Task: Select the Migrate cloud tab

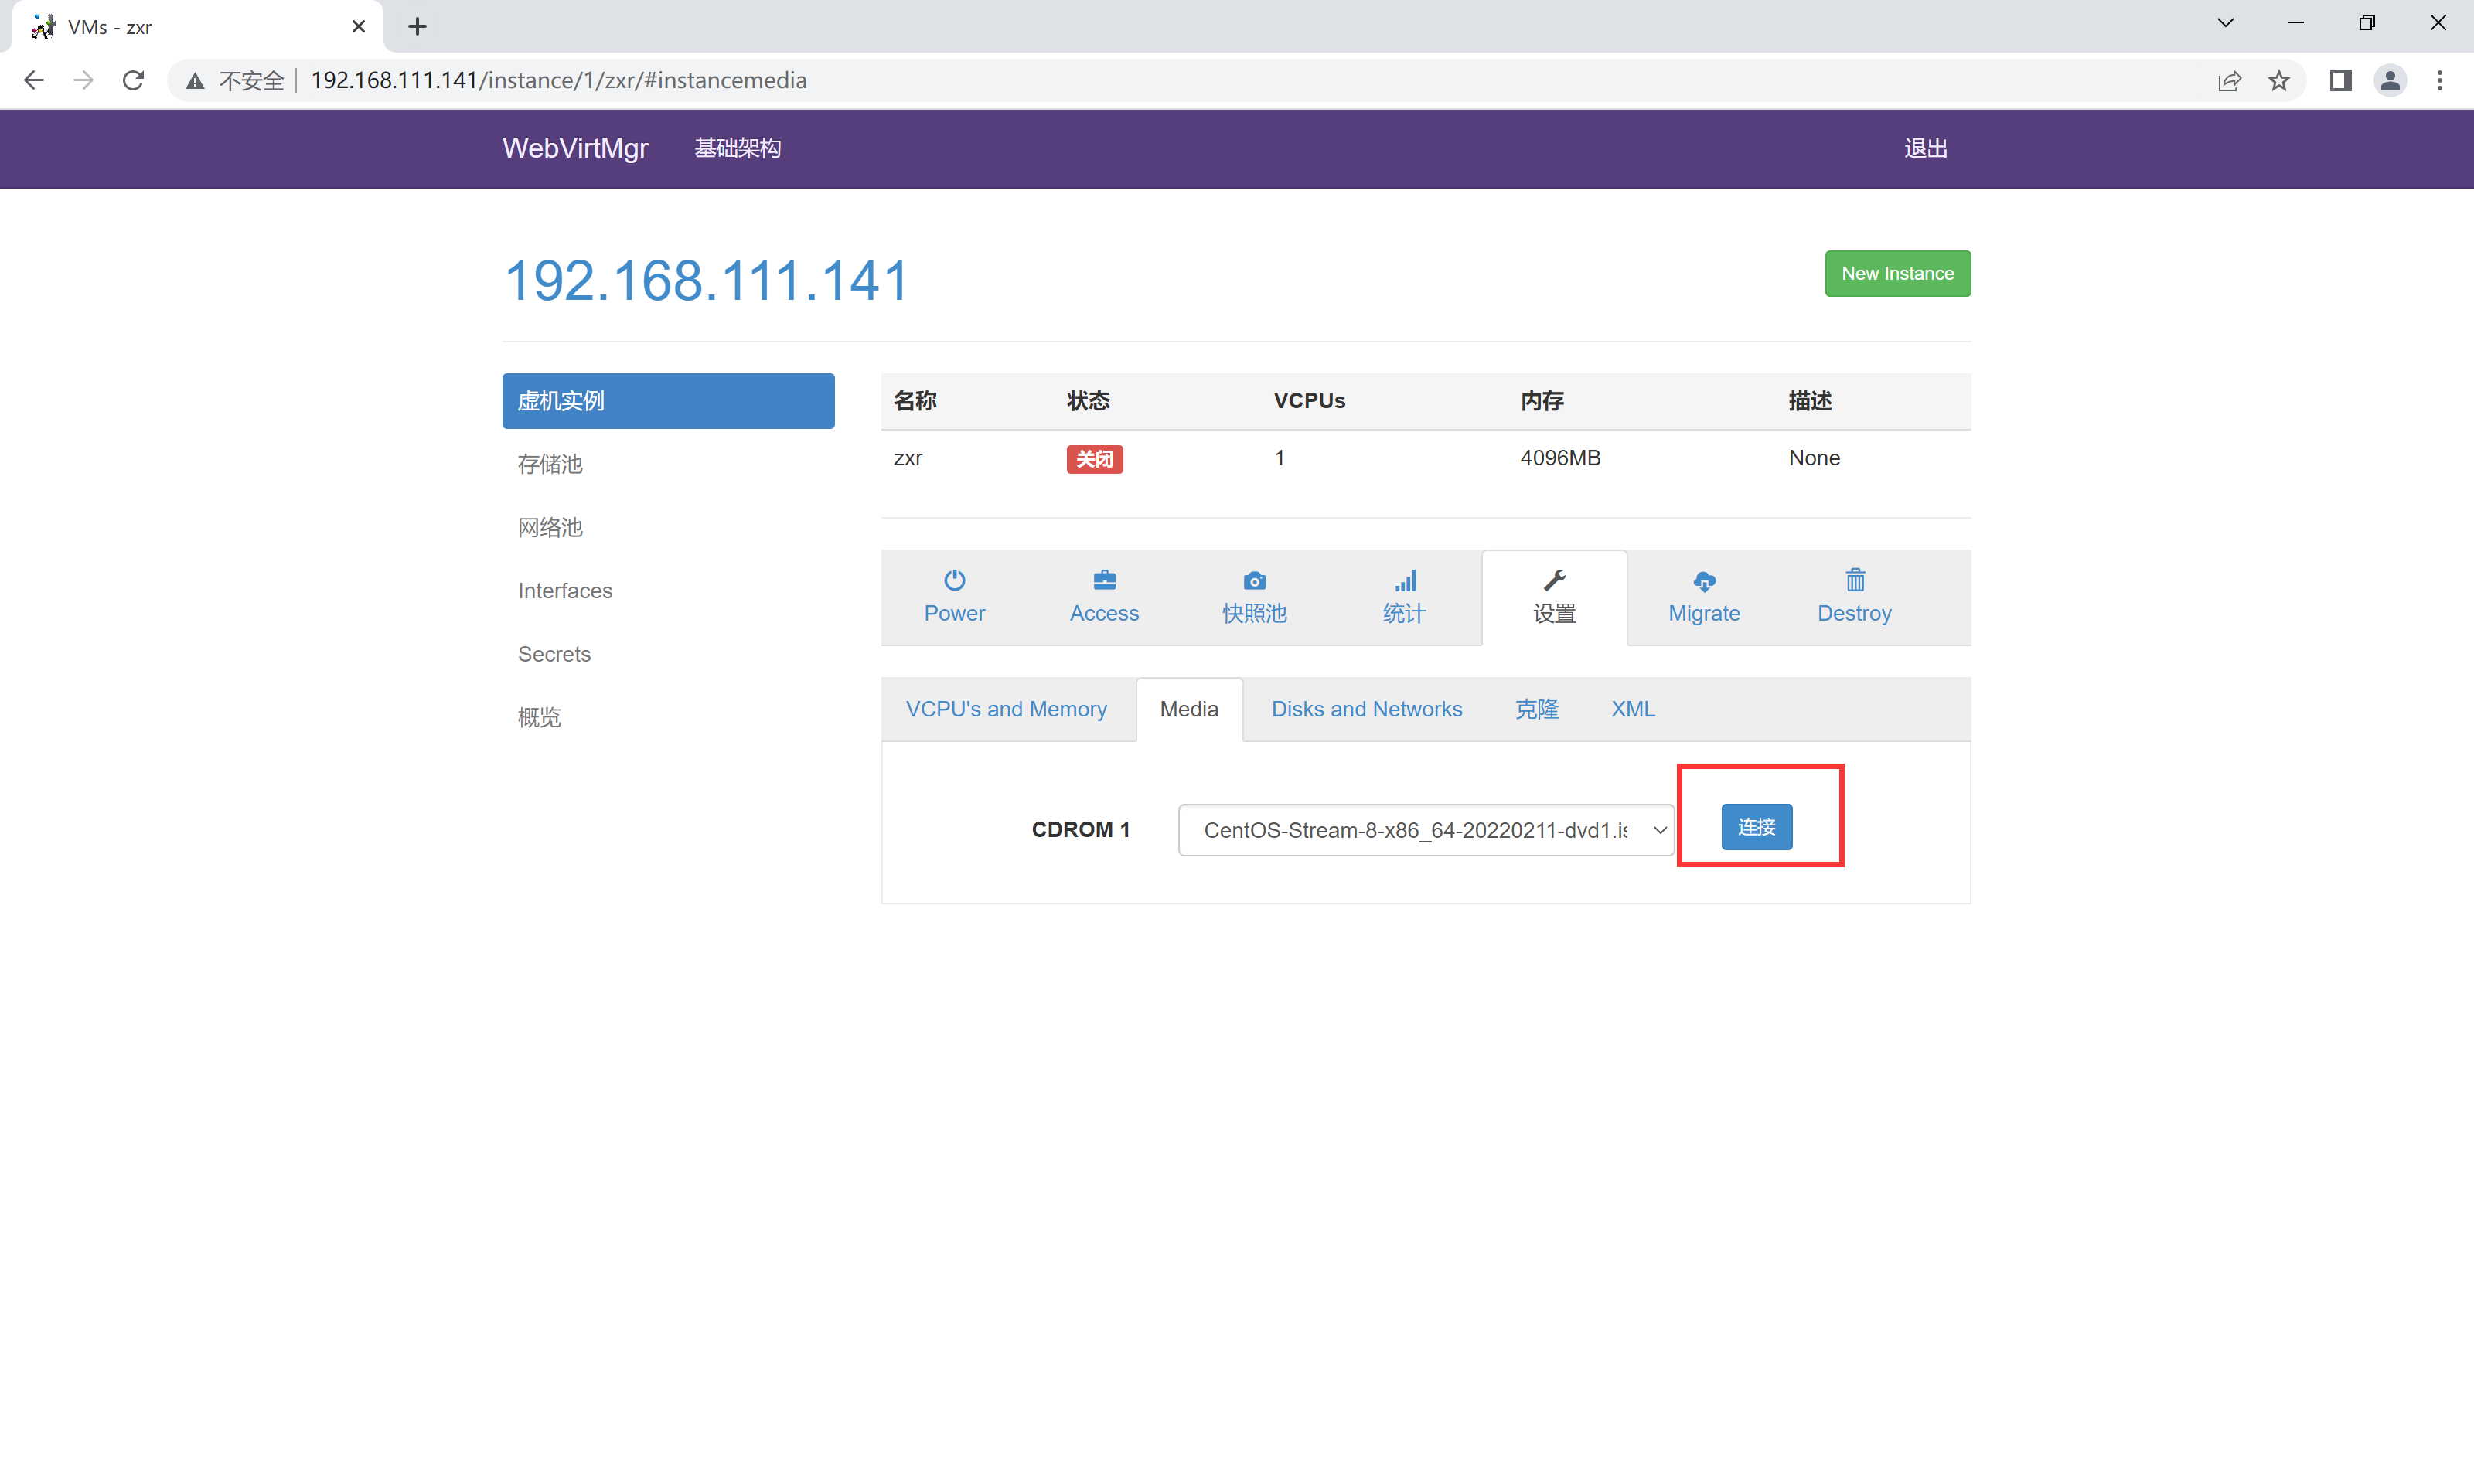Action: (x=1703, y=597)
